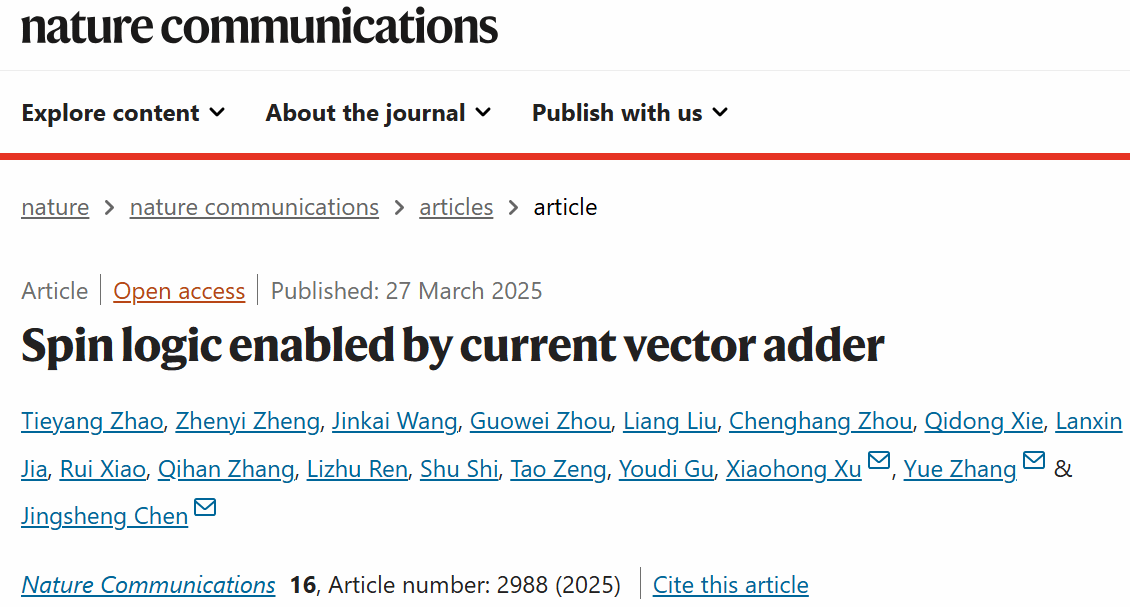
Task: Open the About the journal dropdown
Action: point(378,113)
